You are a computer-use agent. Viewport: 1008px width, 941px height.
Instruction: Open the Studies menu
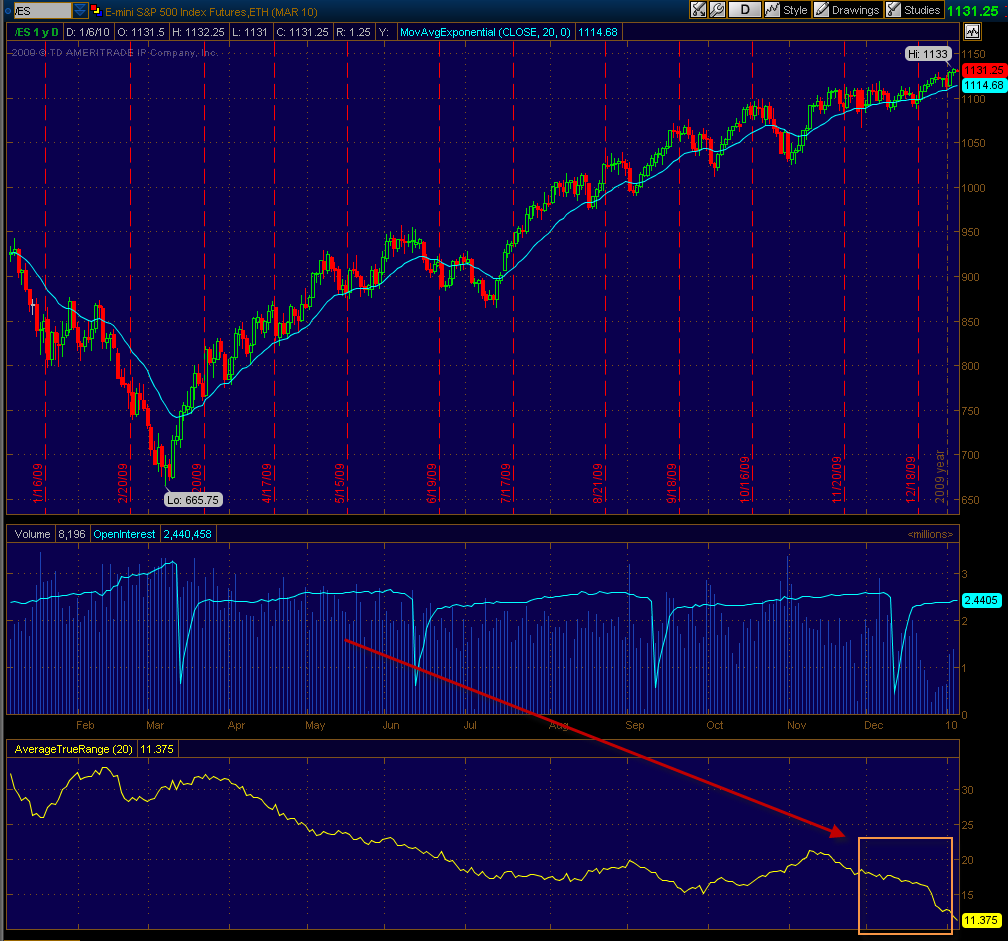click(x=914, y=10)
